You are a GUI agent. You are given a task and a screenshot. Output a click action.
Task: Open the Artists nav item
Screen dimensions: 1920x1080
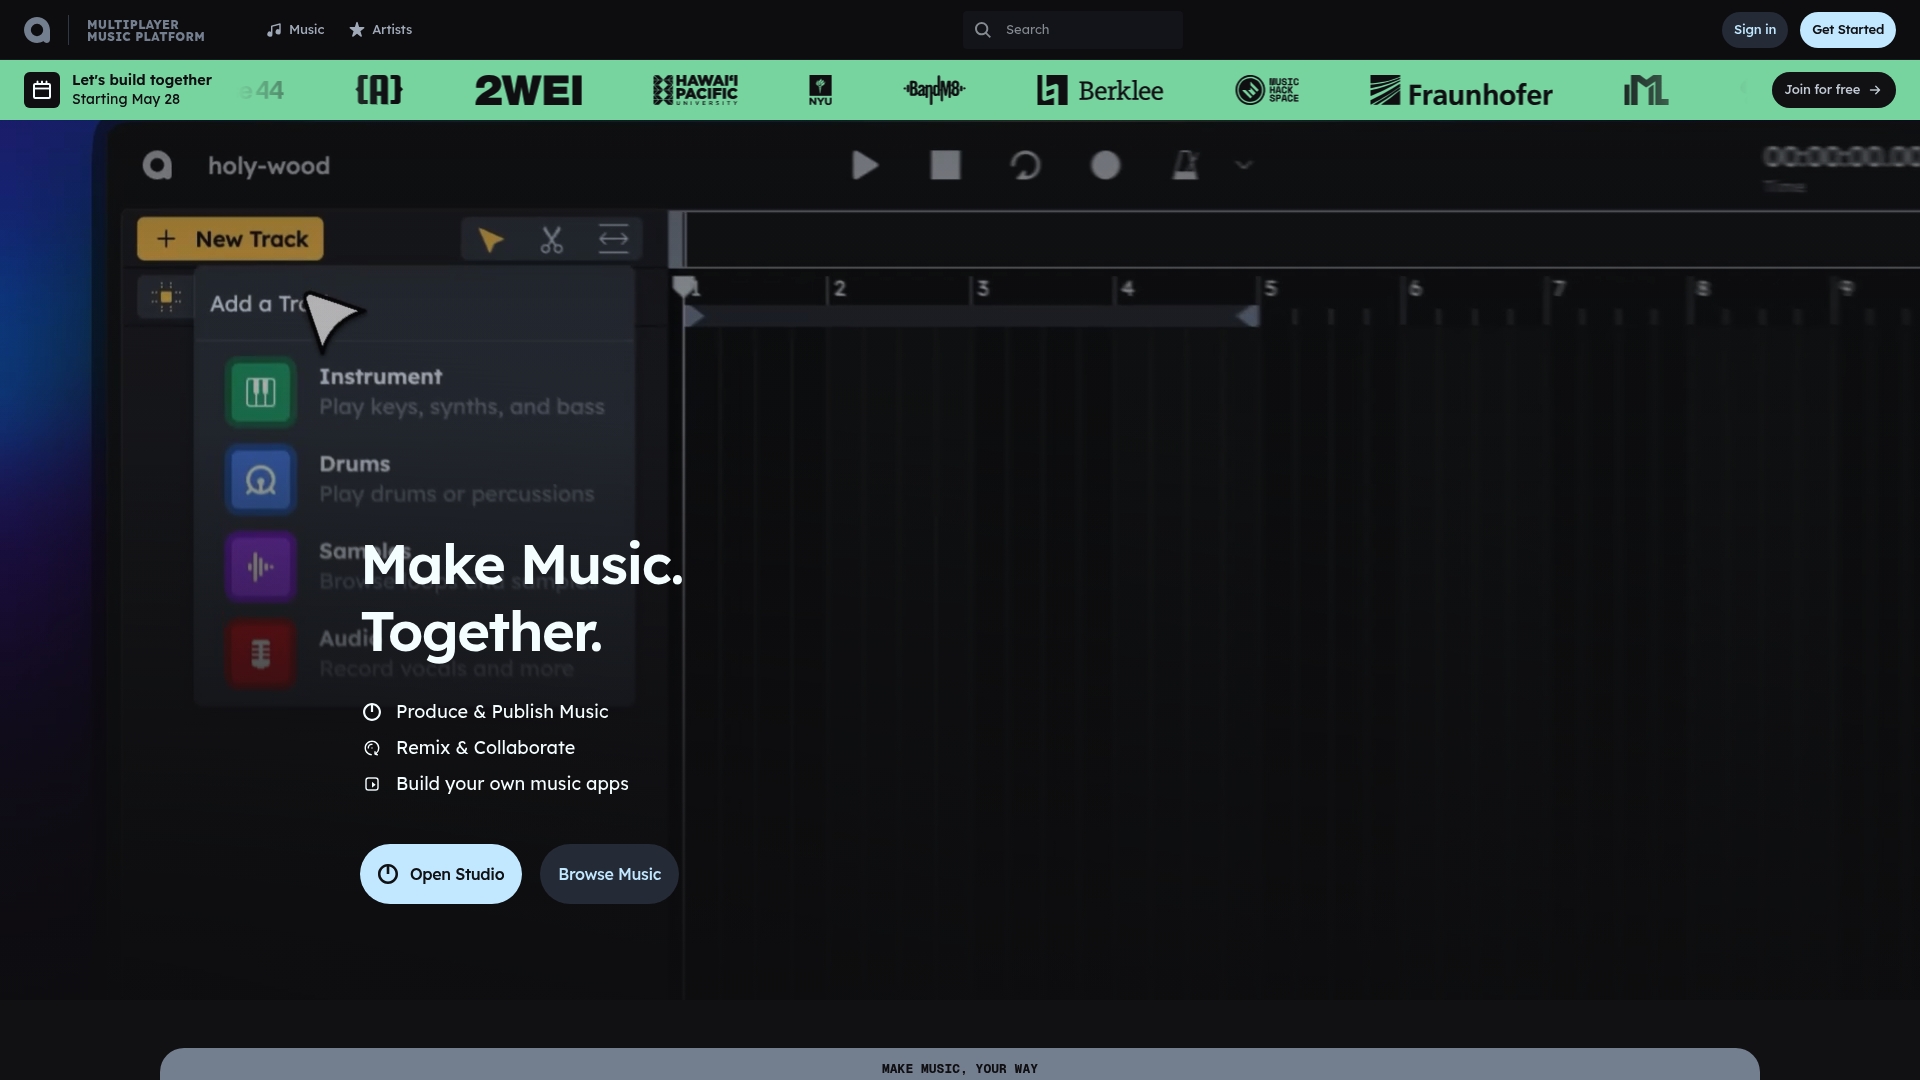[380, 30]
